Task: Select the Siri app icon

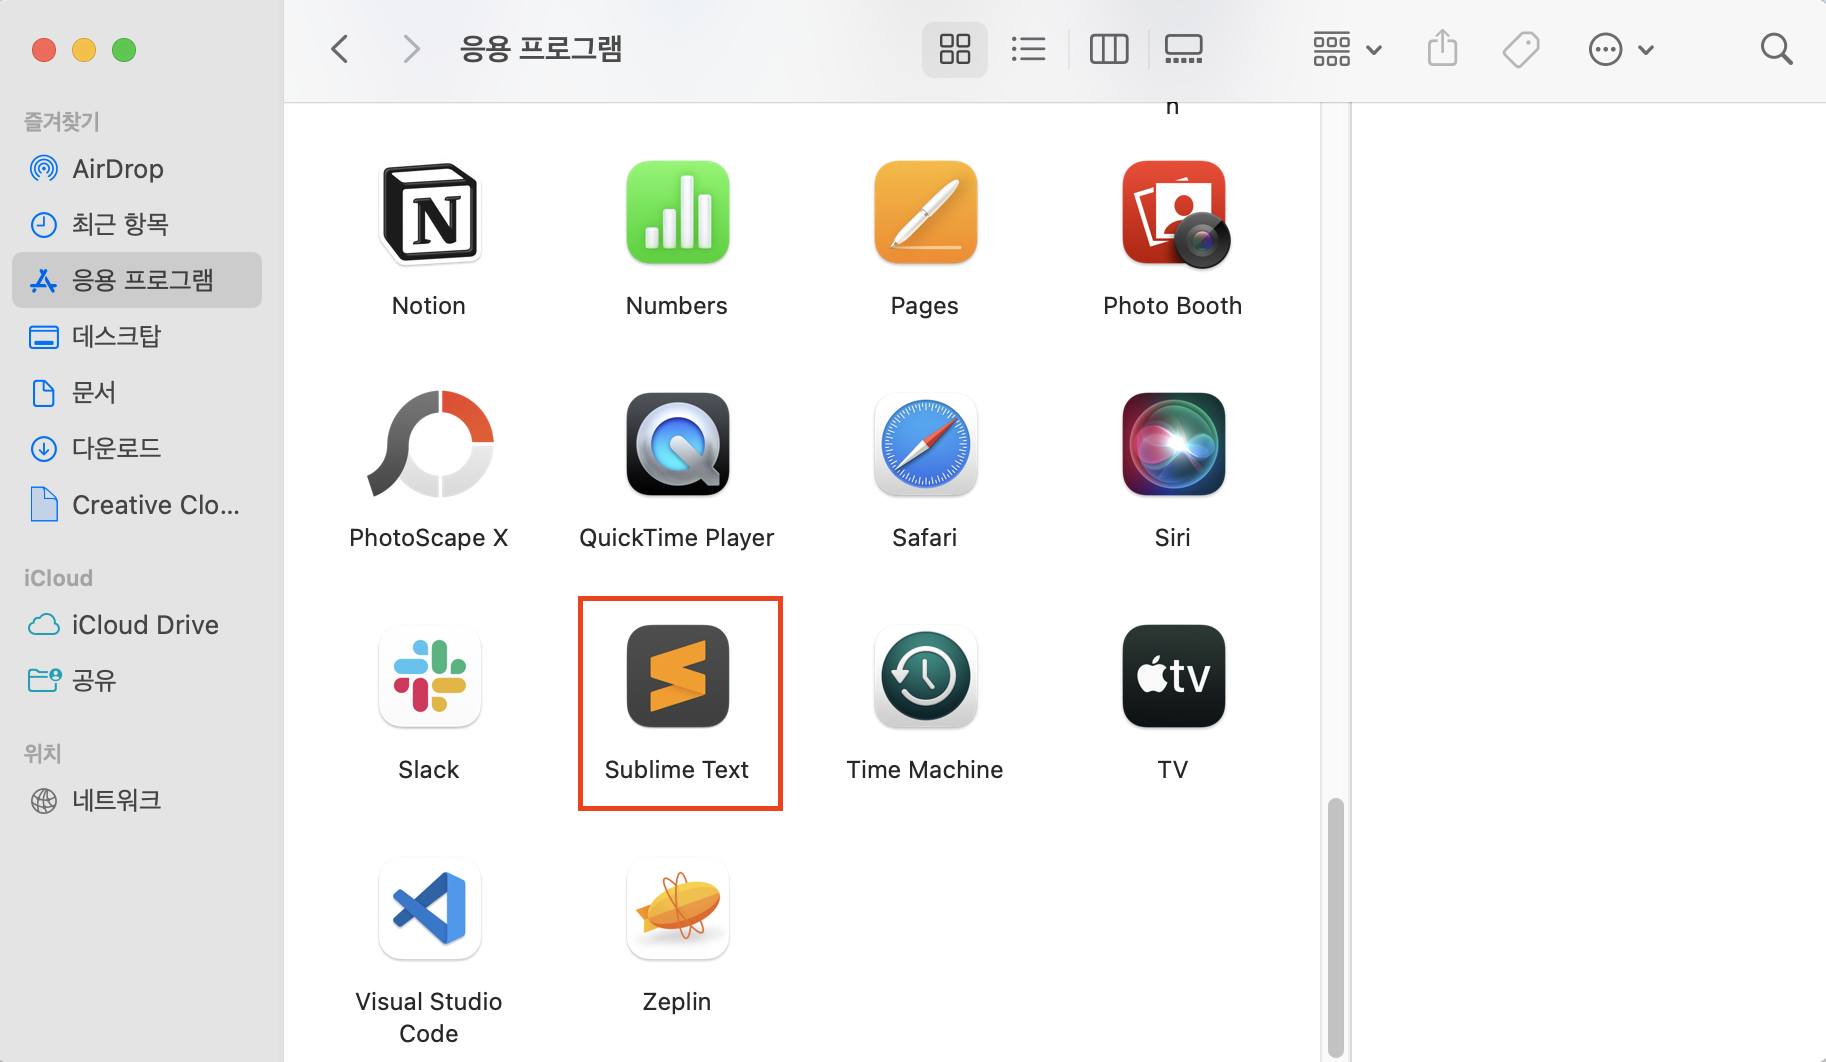Action: [x=1173, y=444]
